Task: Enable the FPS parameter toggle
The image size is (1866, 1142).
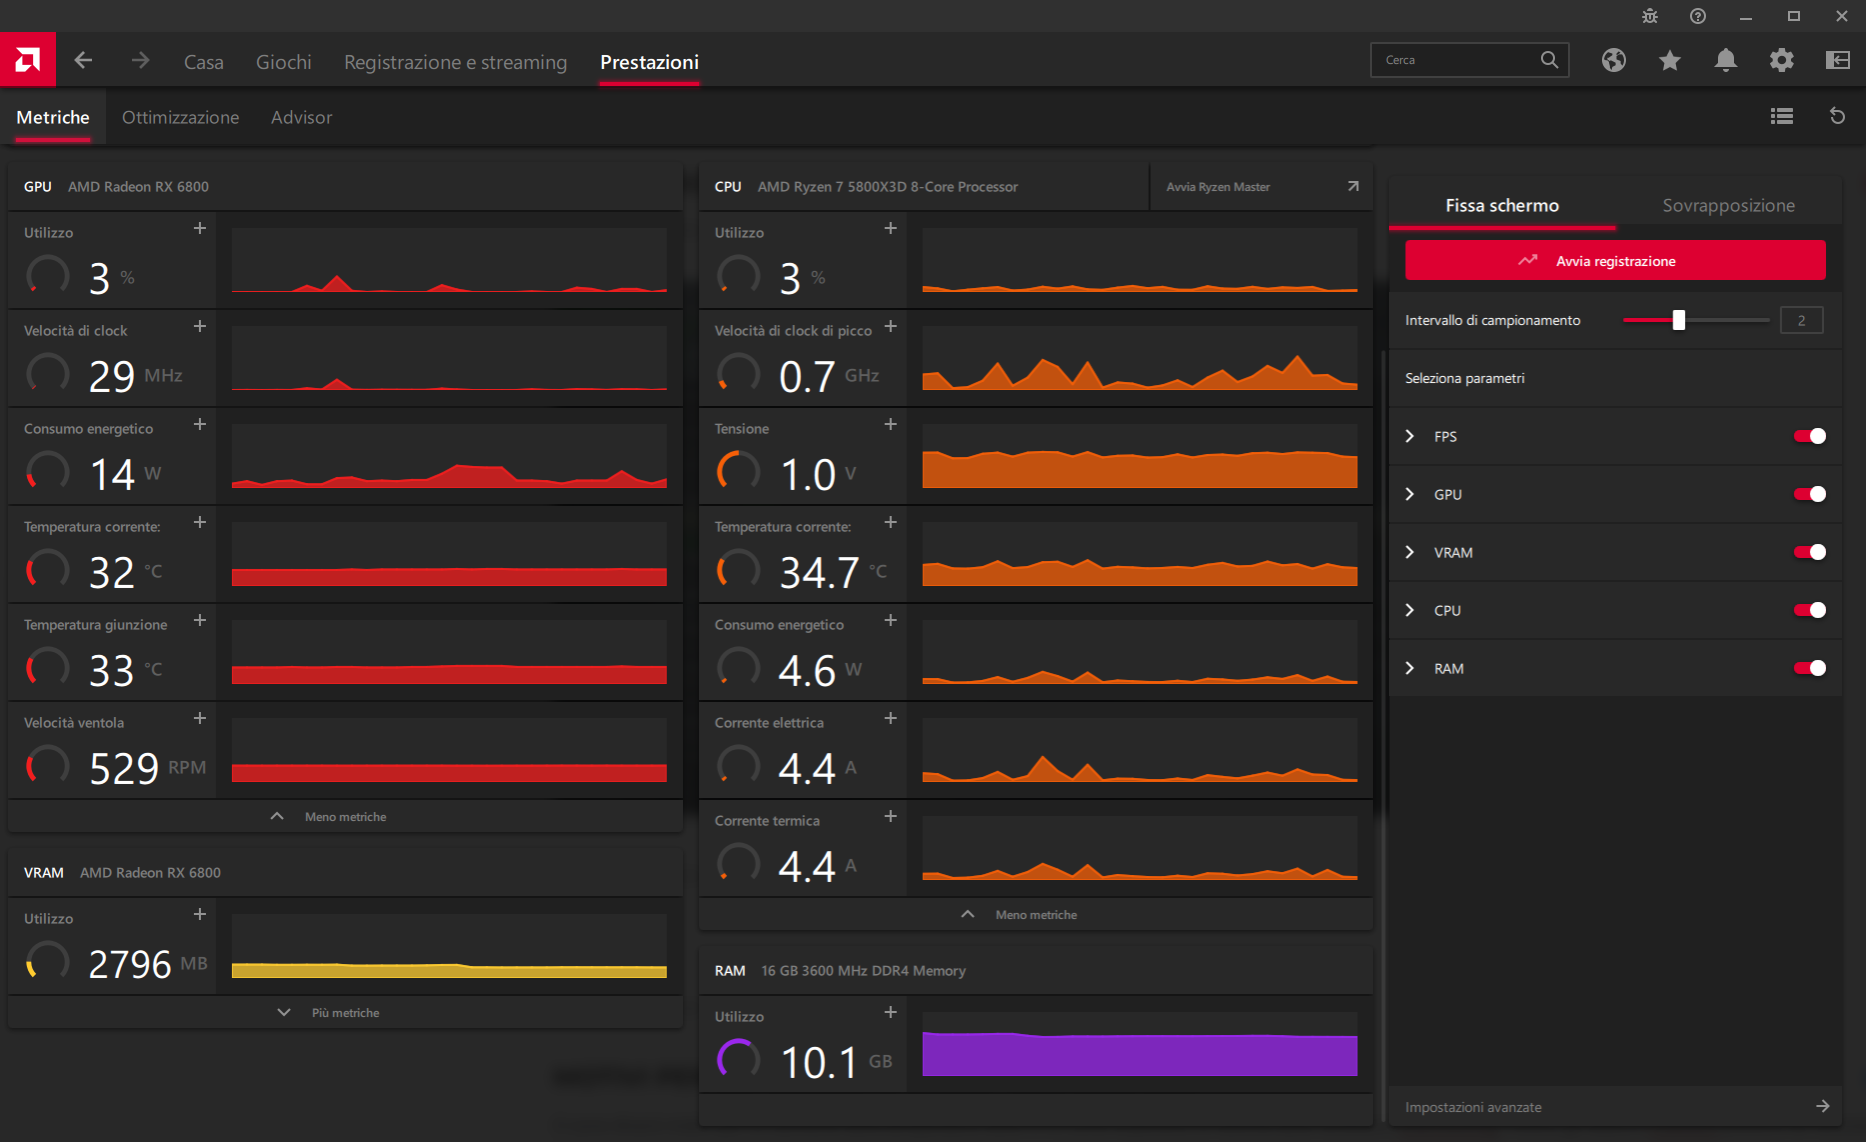Action: pos(1808,436)
